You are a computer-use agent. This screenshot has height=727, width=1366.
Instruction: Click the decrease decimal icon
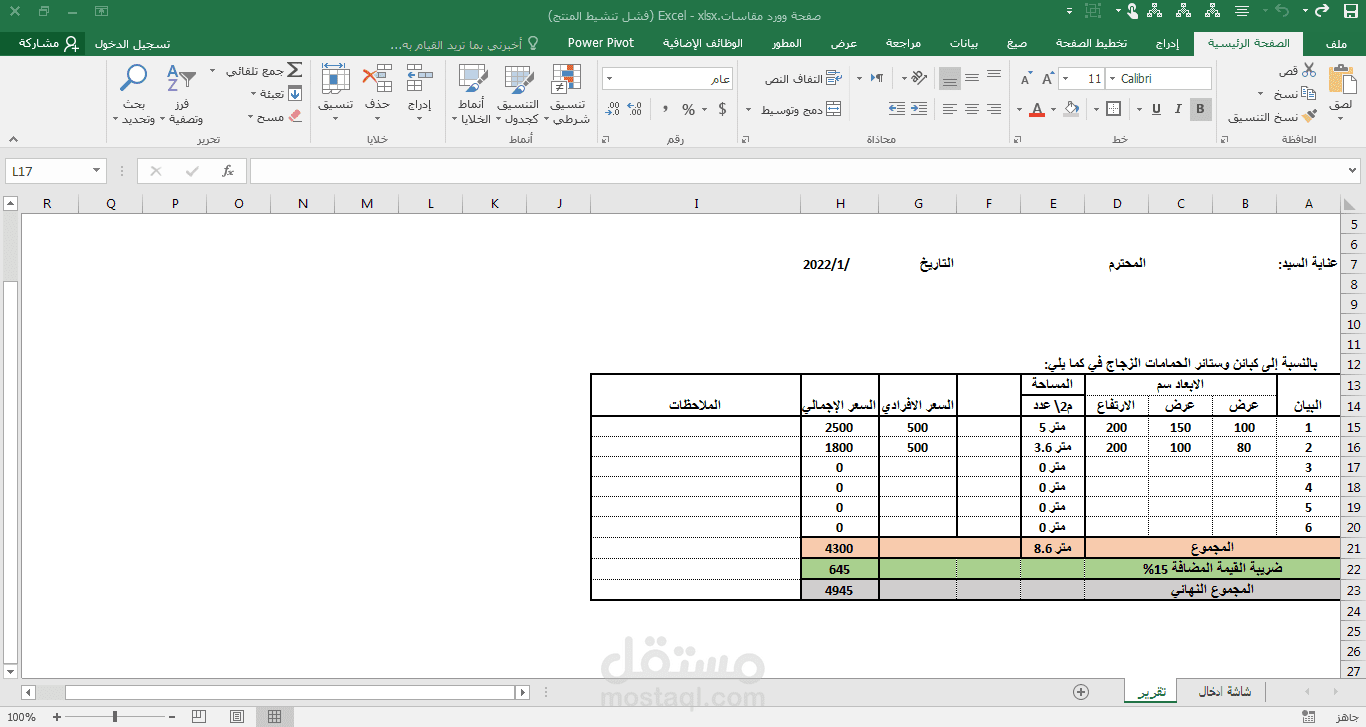pyautogui.click(x=612, y=109)
